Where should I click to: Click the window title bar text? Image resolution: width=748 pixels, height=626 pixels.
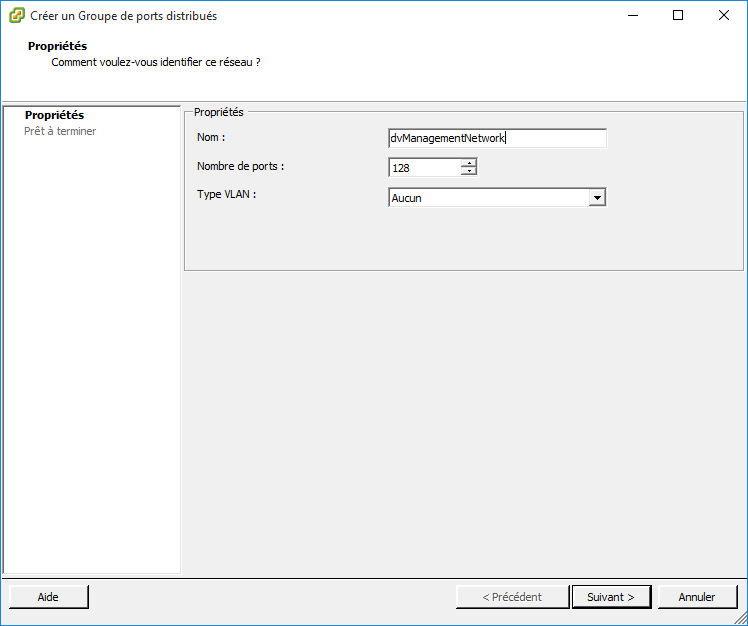pyautogui.click(x=124, y=16)
